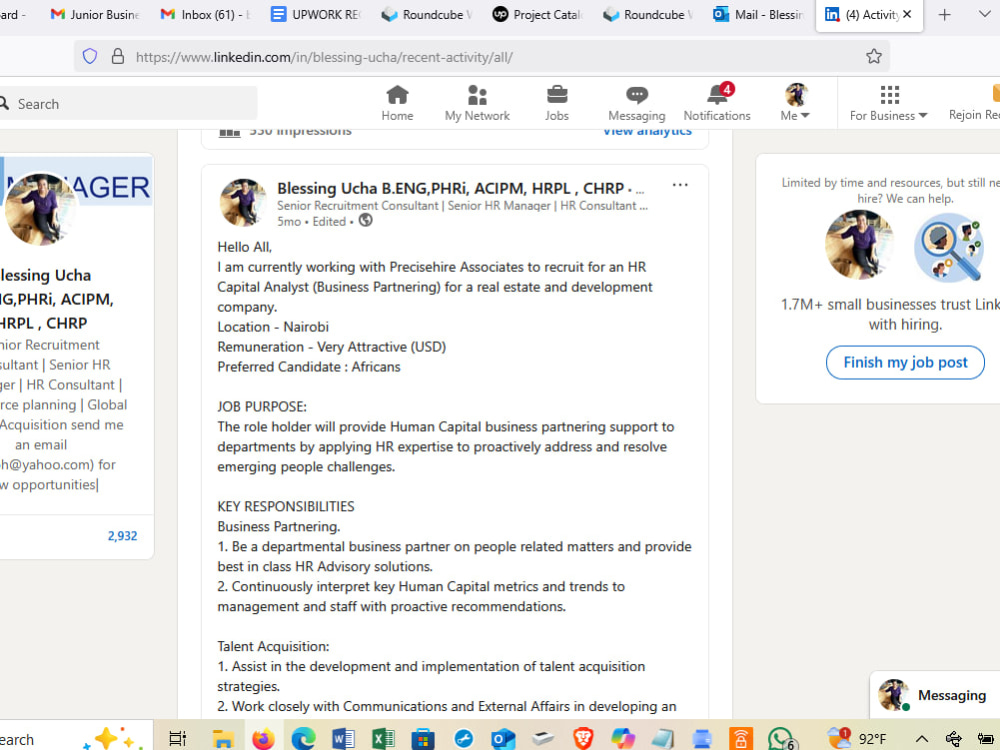Click the tracking protection shield icon
1000x750 pixels.
[x=90, y=56]
